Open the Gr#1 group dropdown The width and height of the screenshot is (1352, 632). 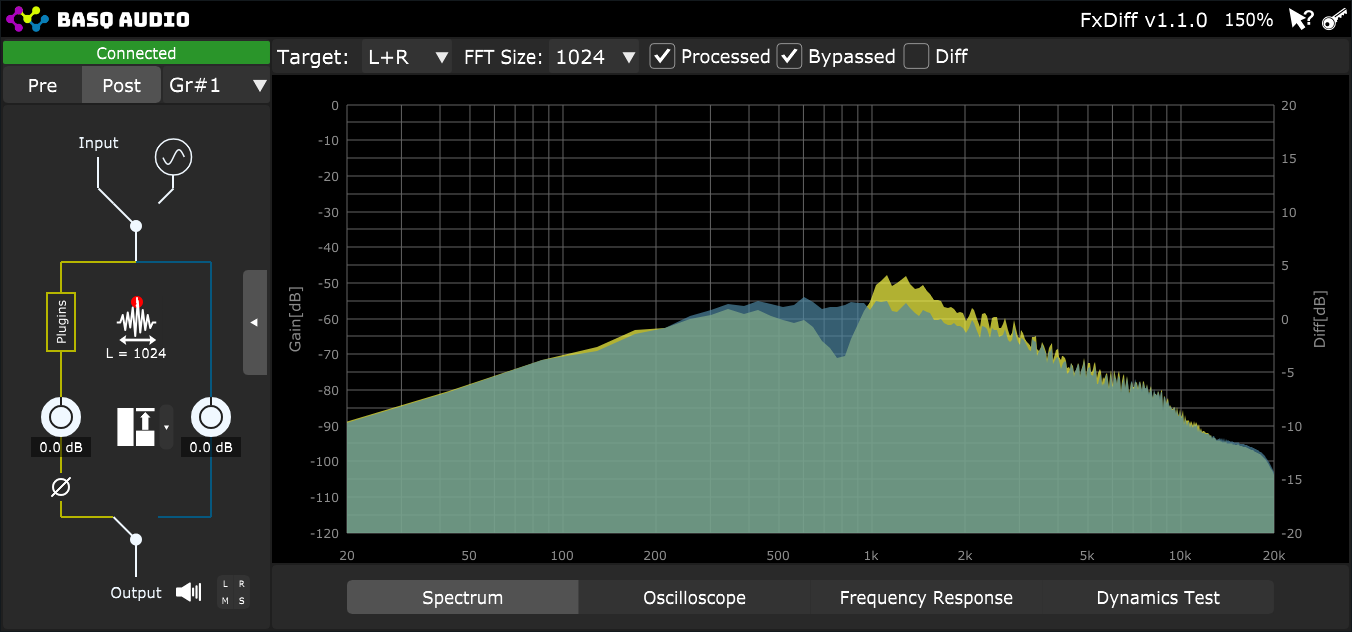[217, 86]
